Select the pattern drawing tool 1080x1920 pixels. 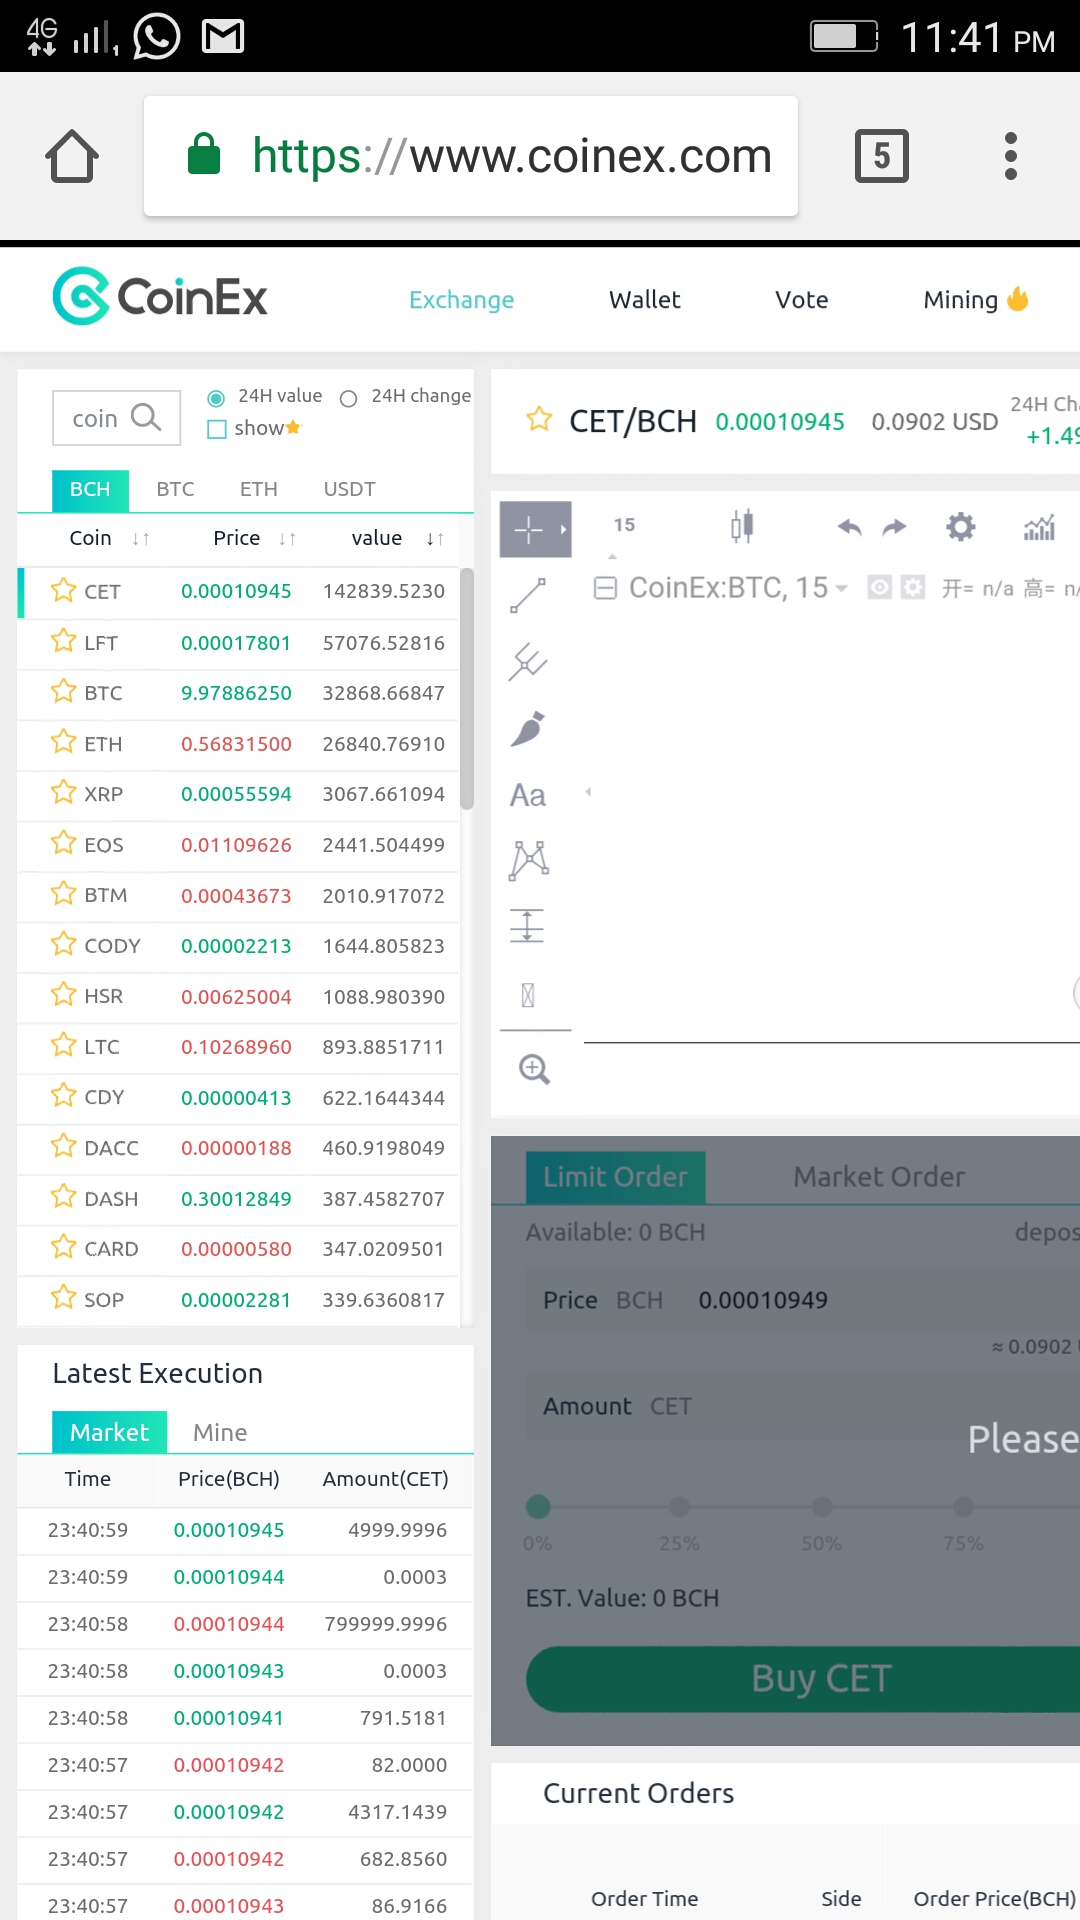[x=528, y=860]
